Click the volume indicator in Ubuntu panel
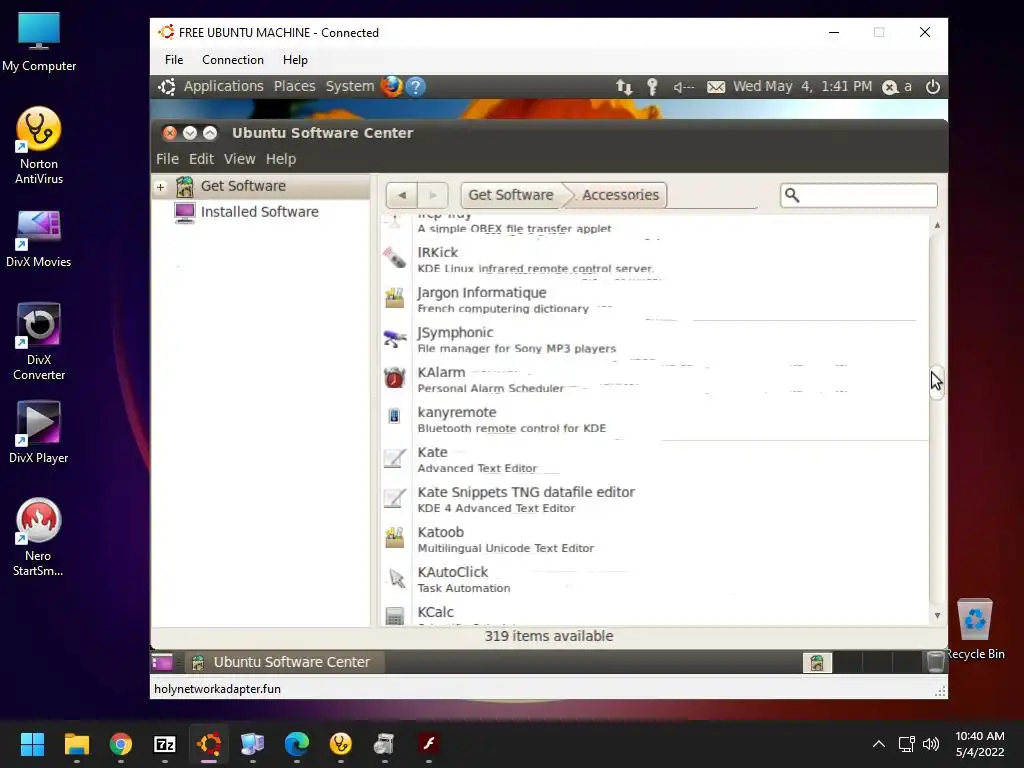The image size is (1024, 768). click(684, 87)
